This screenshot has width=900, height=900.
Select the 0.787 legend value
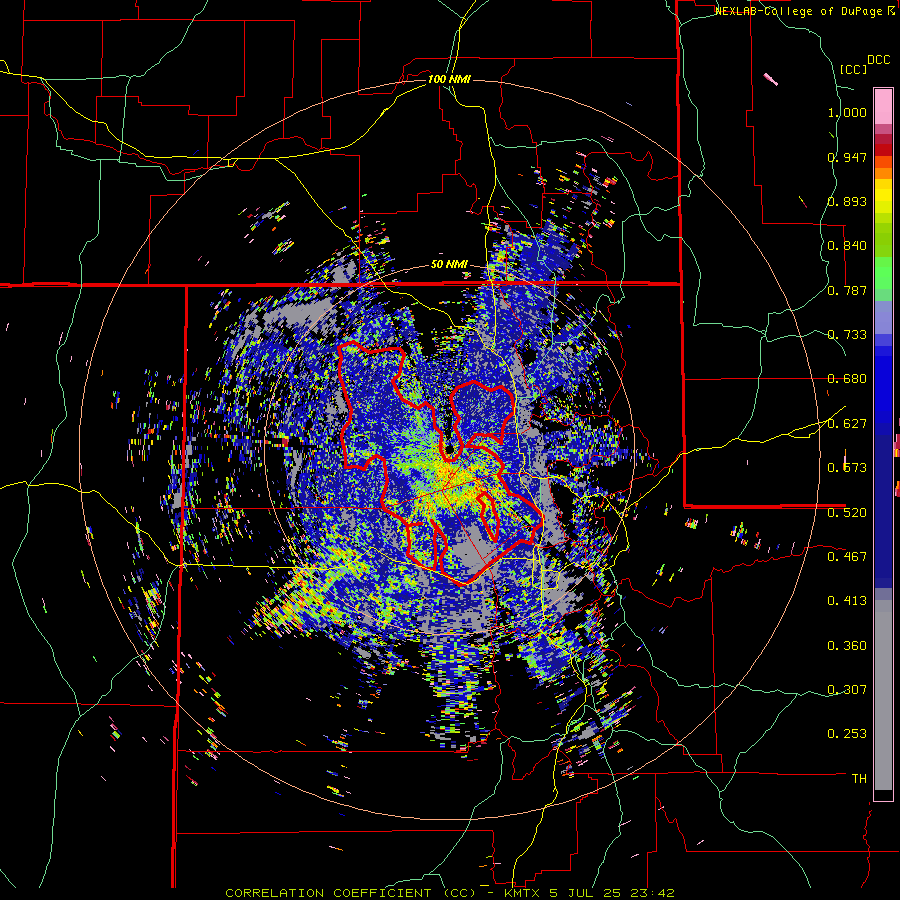[847, 290]
